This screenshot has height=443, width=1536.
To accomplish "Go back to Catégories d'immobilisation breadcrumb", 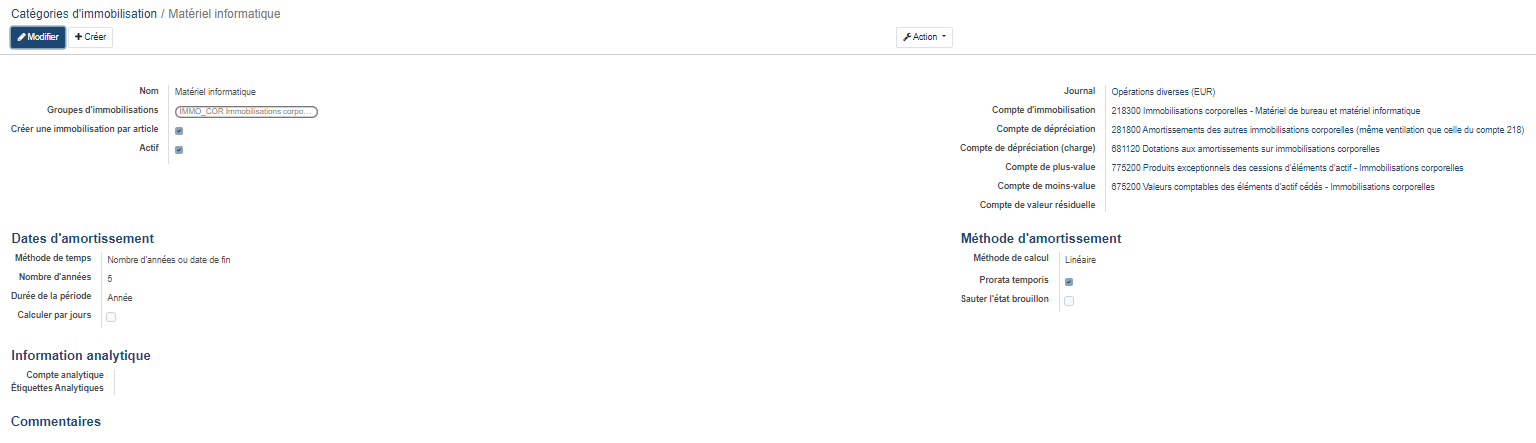I will 84,14.
